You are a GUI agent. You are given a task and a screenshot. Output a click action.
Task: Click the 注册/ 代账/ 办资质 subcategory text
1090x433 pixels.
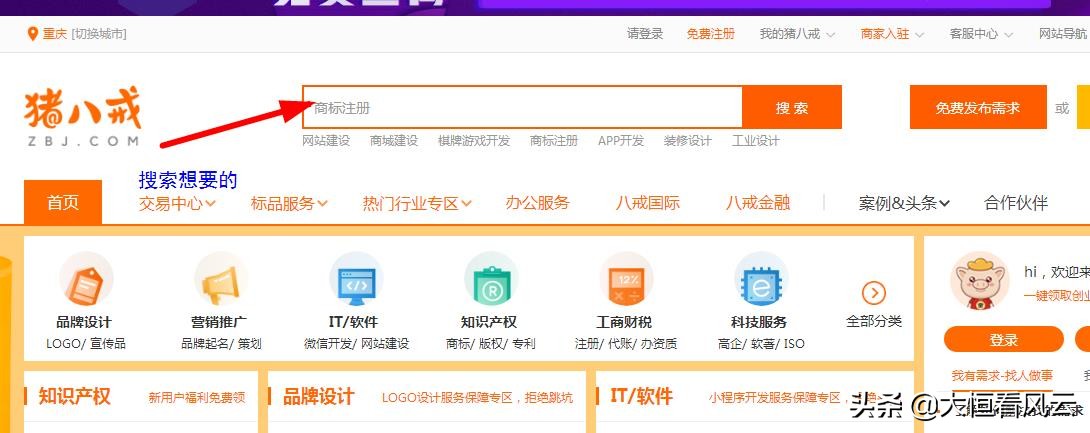(626, 343)
